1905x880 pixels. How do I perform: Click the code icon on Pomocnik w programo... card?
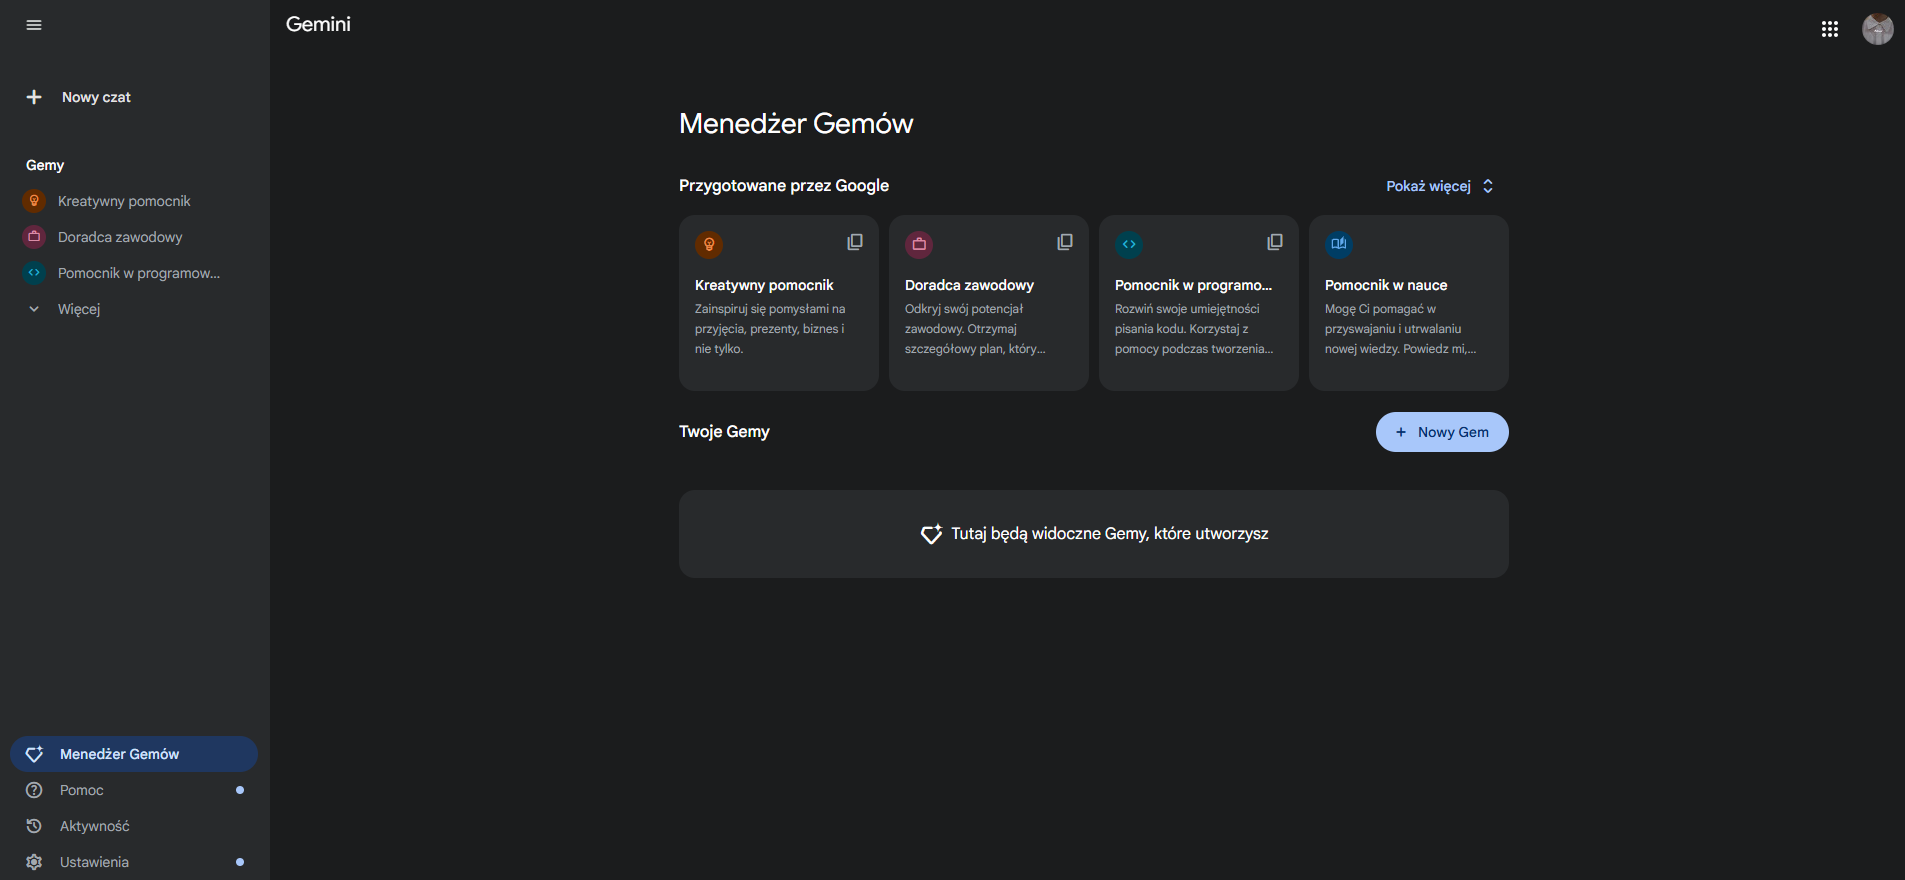1129,244
